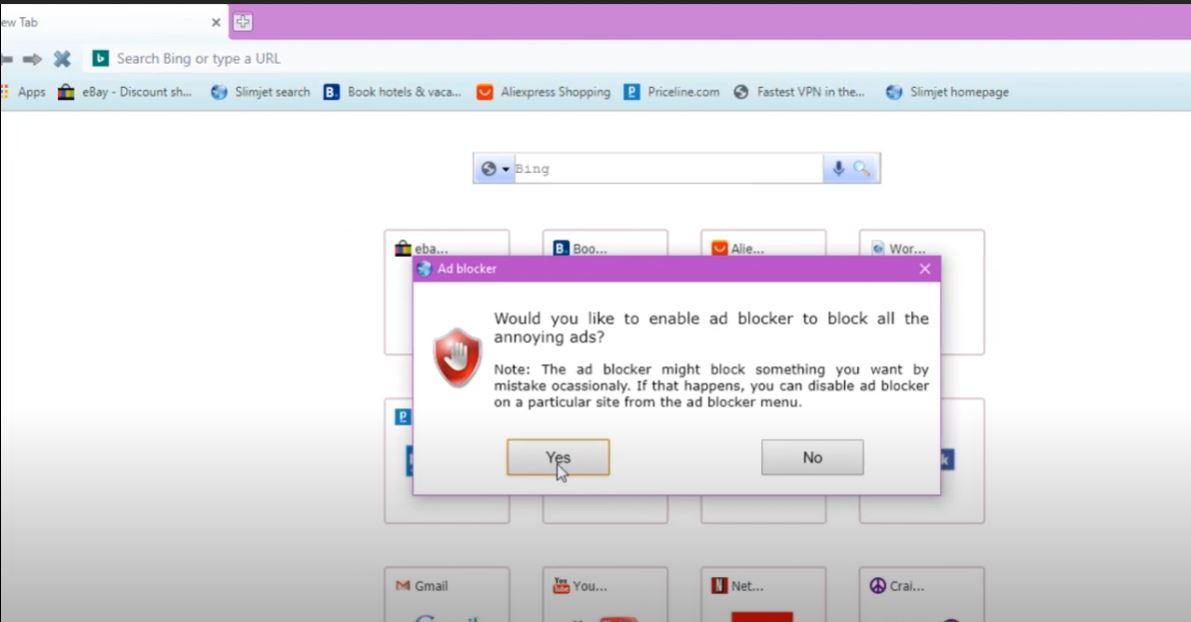Close the New Tab tab
Viewport: 1191px width, 622px height.
[216, 23]
